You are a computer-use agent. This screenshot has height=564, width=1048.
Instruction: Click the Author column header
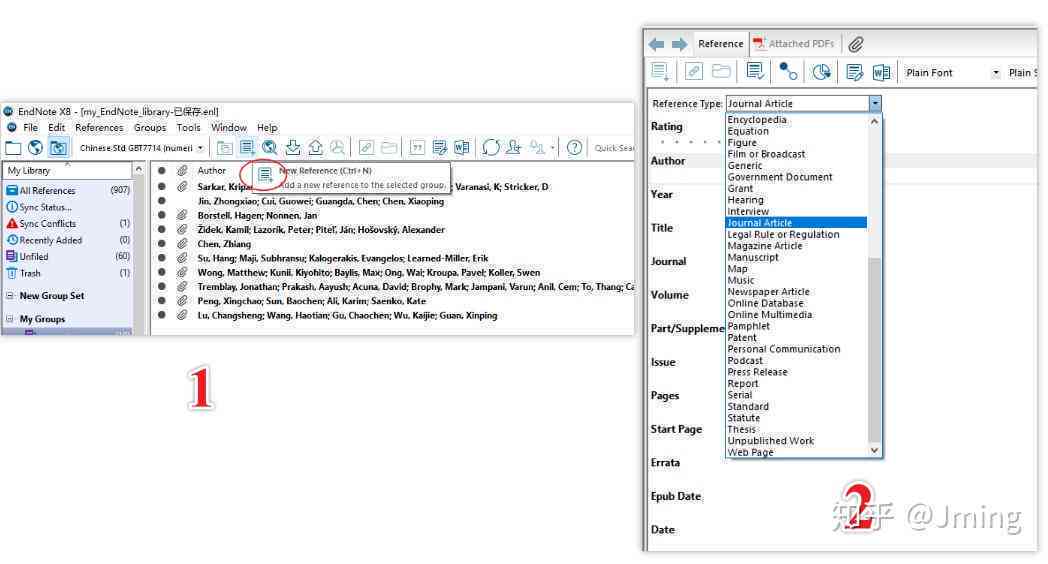[211, 170]
